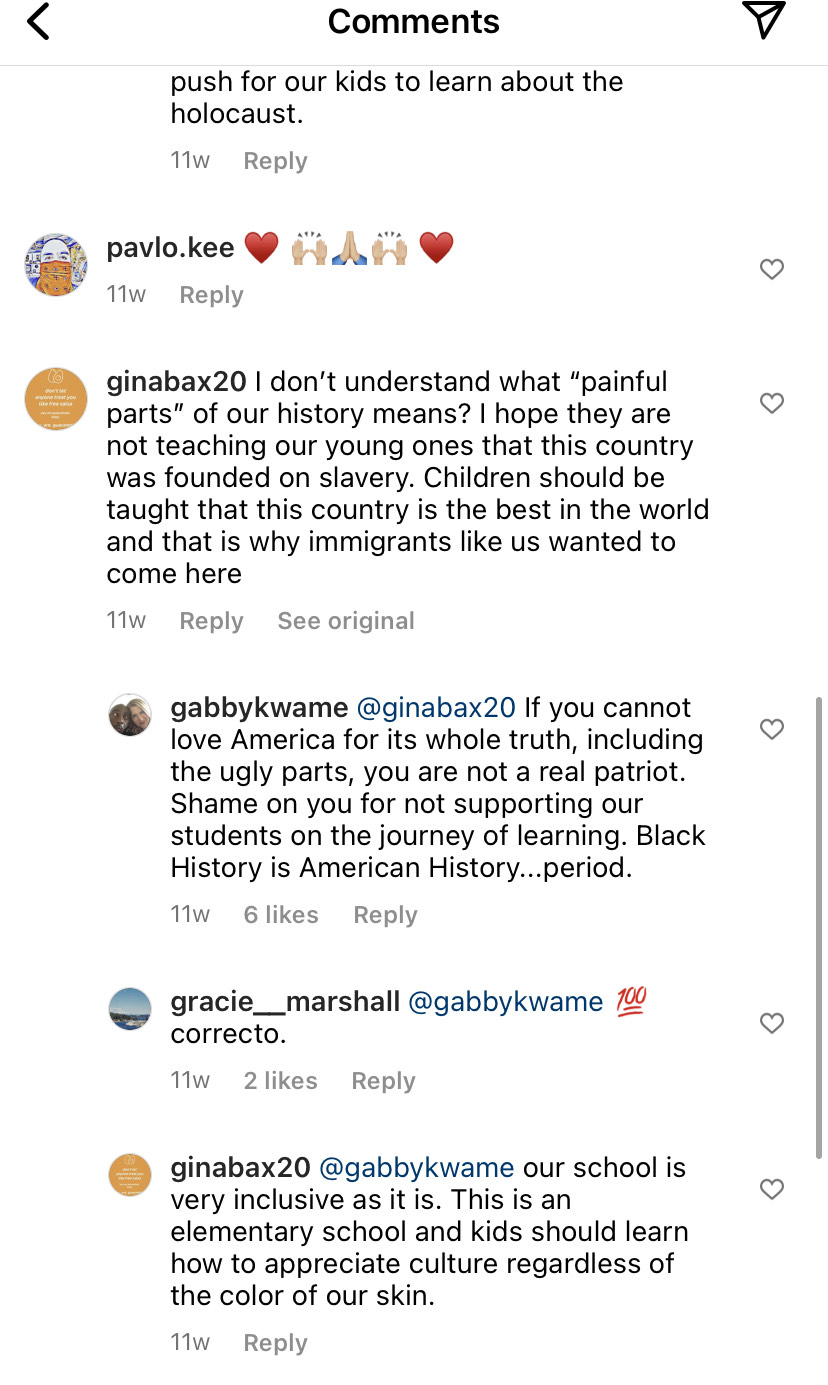
Task: Like pavlo.kee's emoji comment
Action: 772,269
